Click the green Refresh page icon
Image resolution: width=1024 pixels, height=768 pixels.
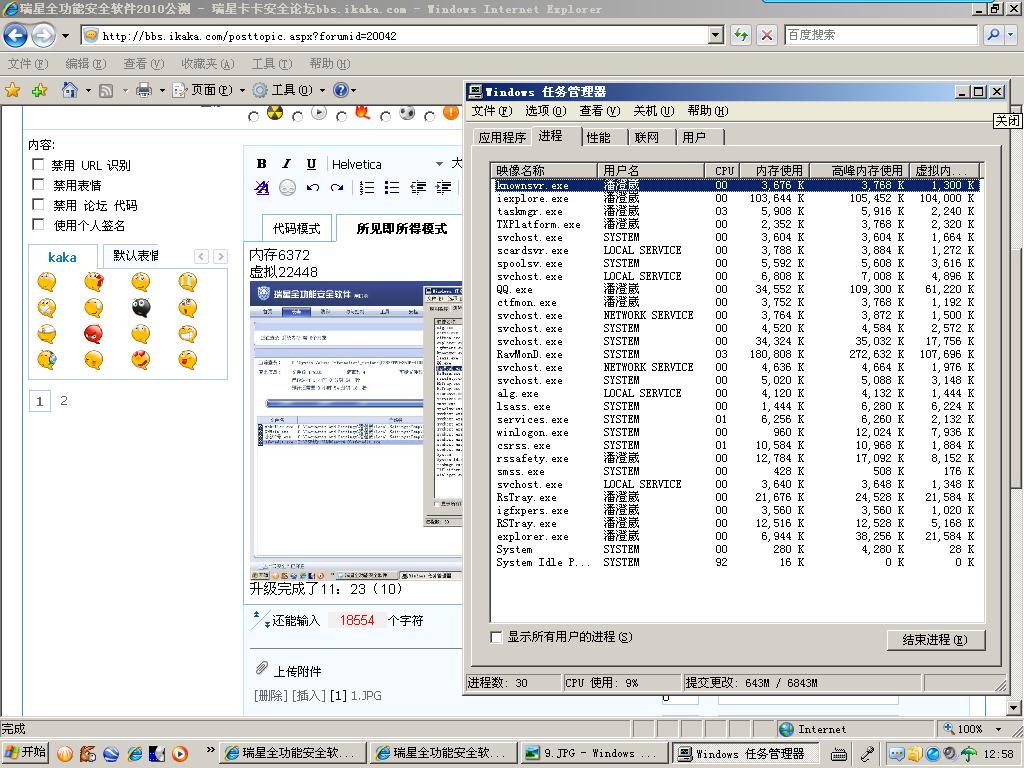pos(741,35)
